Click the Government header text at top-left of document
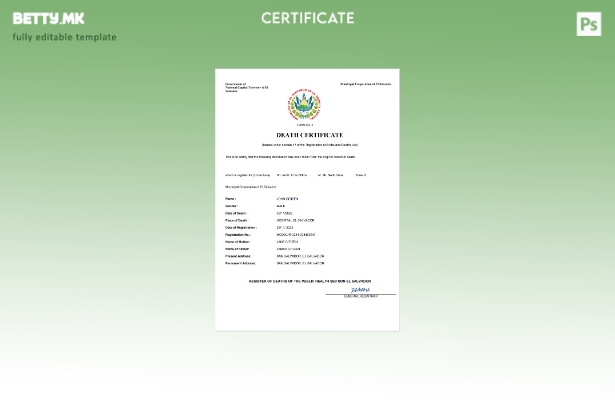This screenshot has width=615, height=400. click(x=246, y=87)
